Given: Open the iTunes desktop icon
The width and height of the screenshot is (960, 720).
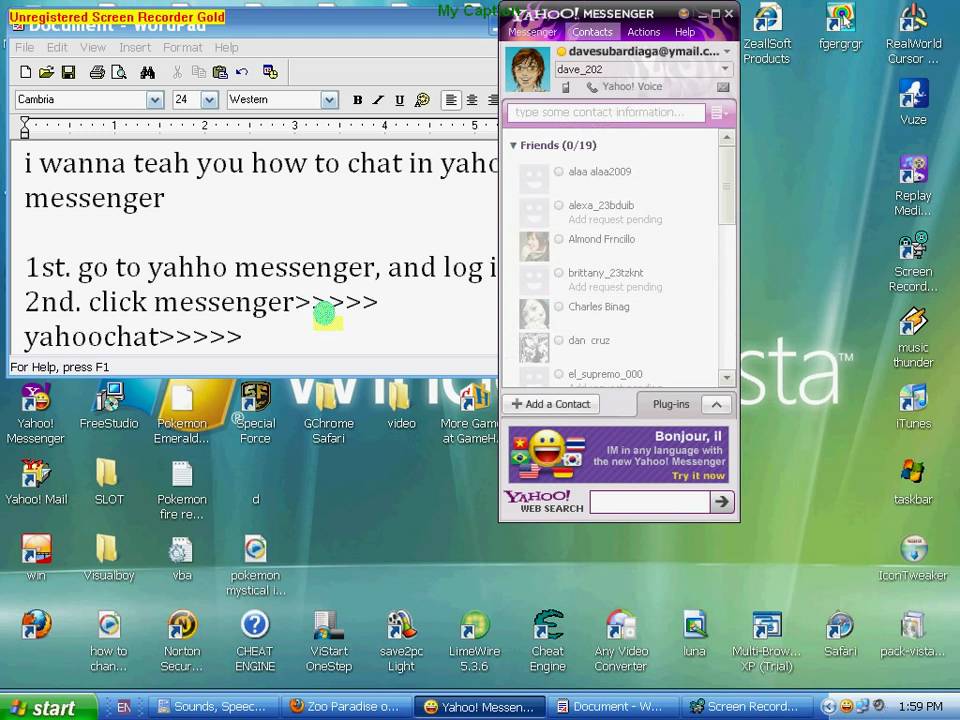Looking at the screenshot, I should click(913, 407).
